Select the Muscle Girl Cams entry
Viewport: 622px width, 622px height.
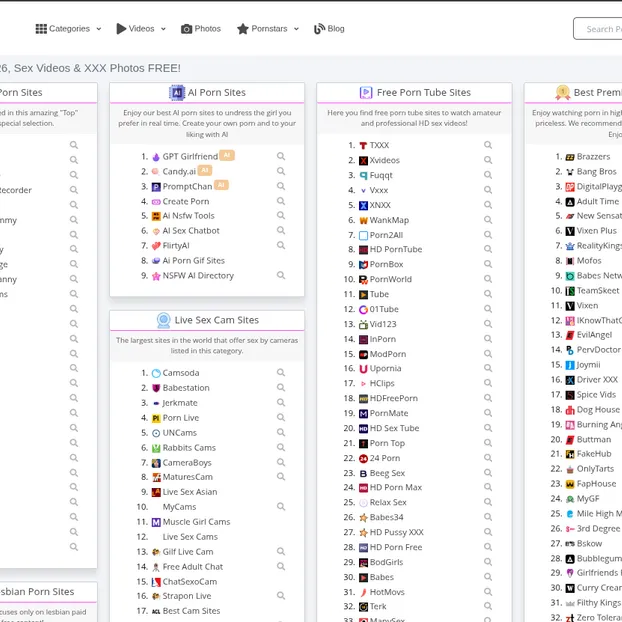196,522
